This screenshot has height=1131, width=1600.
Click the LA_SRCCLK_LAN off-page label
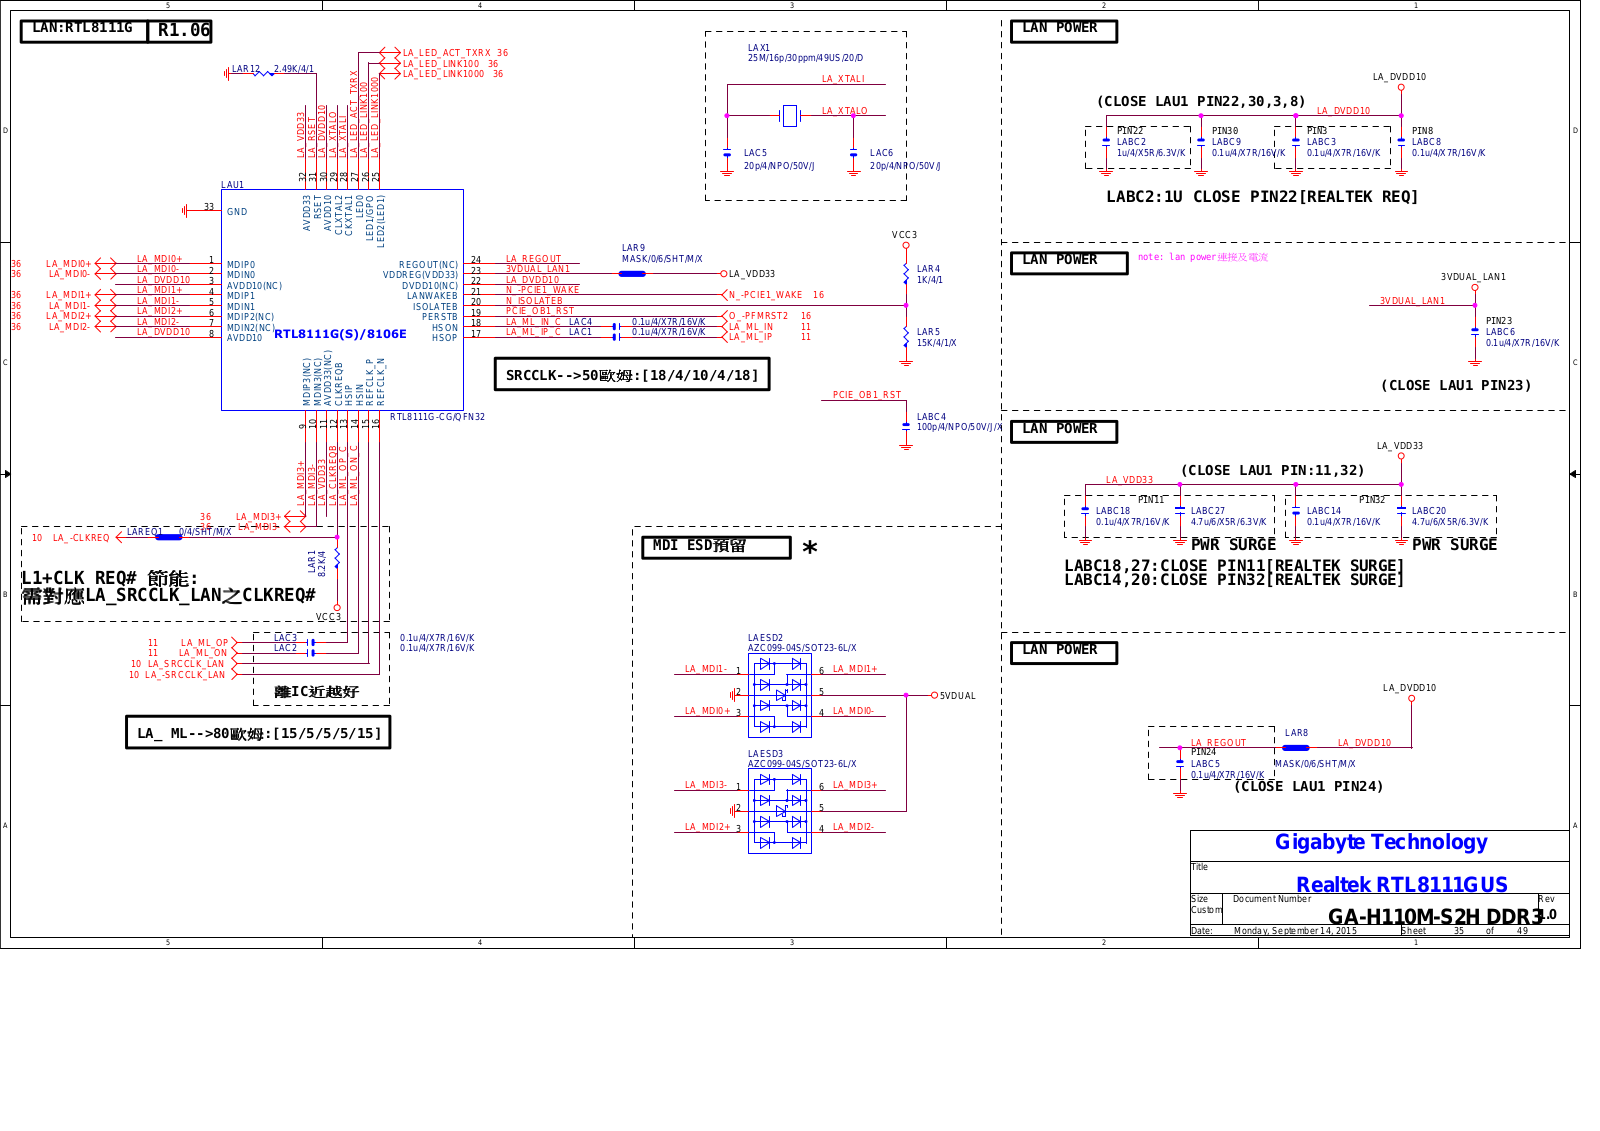tap(186, 664)
